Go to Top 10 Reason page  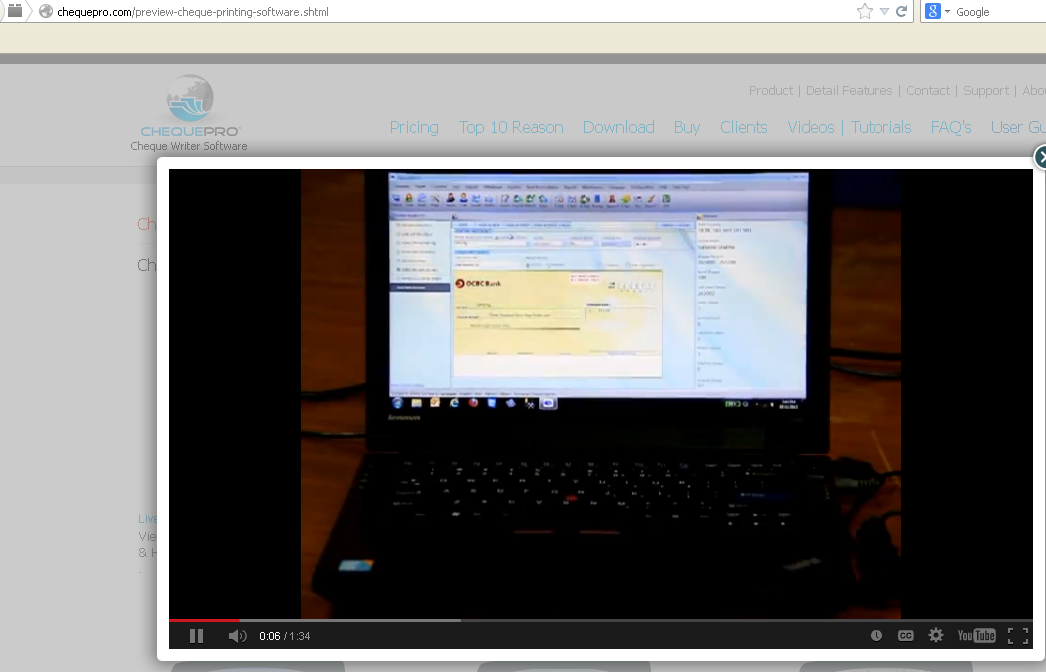[x=511, y=127]
